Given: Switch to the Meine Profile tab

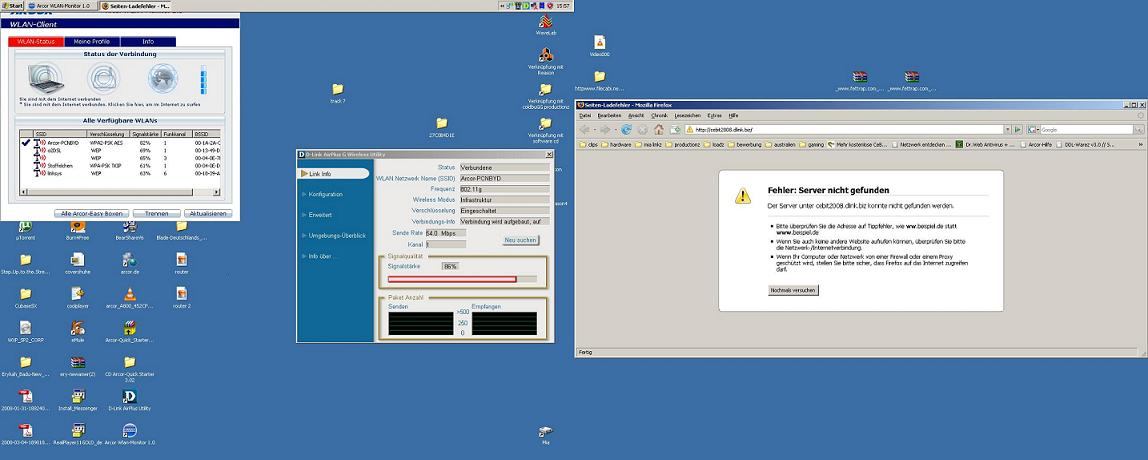Looking at the screenshot, I should click(x=92, y=42).
